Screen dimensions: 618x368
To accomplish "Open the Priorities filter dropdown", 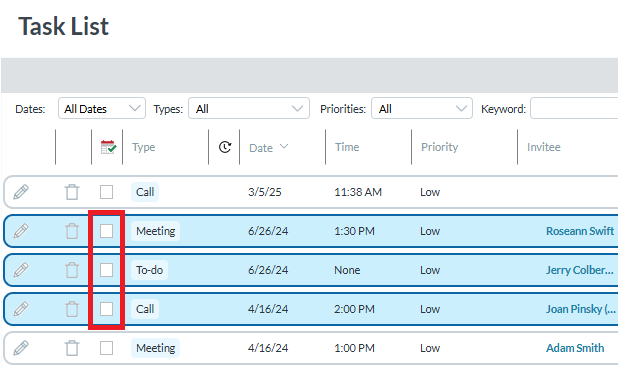I will (x=422, y=108).
